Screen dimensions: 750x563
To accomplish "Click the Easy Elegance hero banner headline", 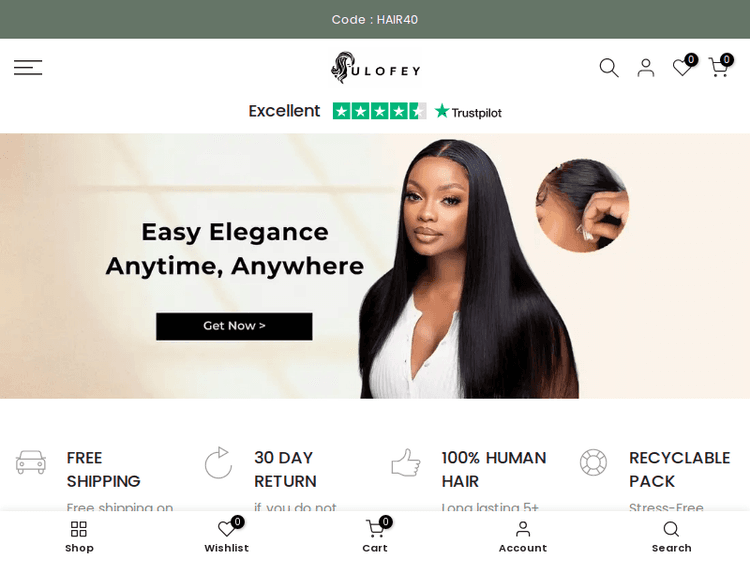I will point(234,249).
